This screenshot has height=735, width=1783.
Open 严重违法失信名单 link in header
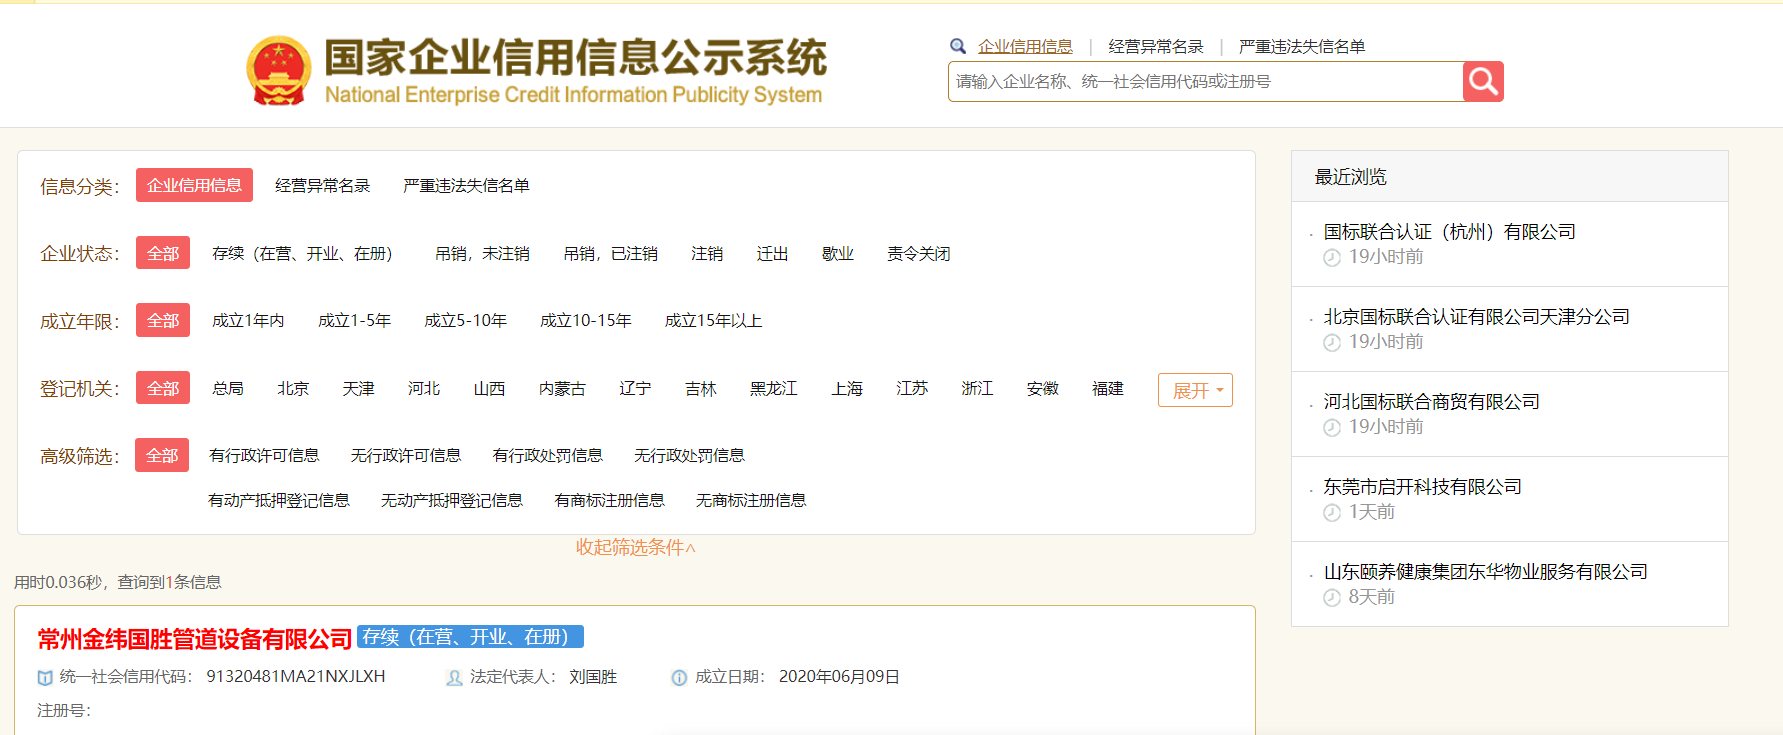tap(1302, 46)
